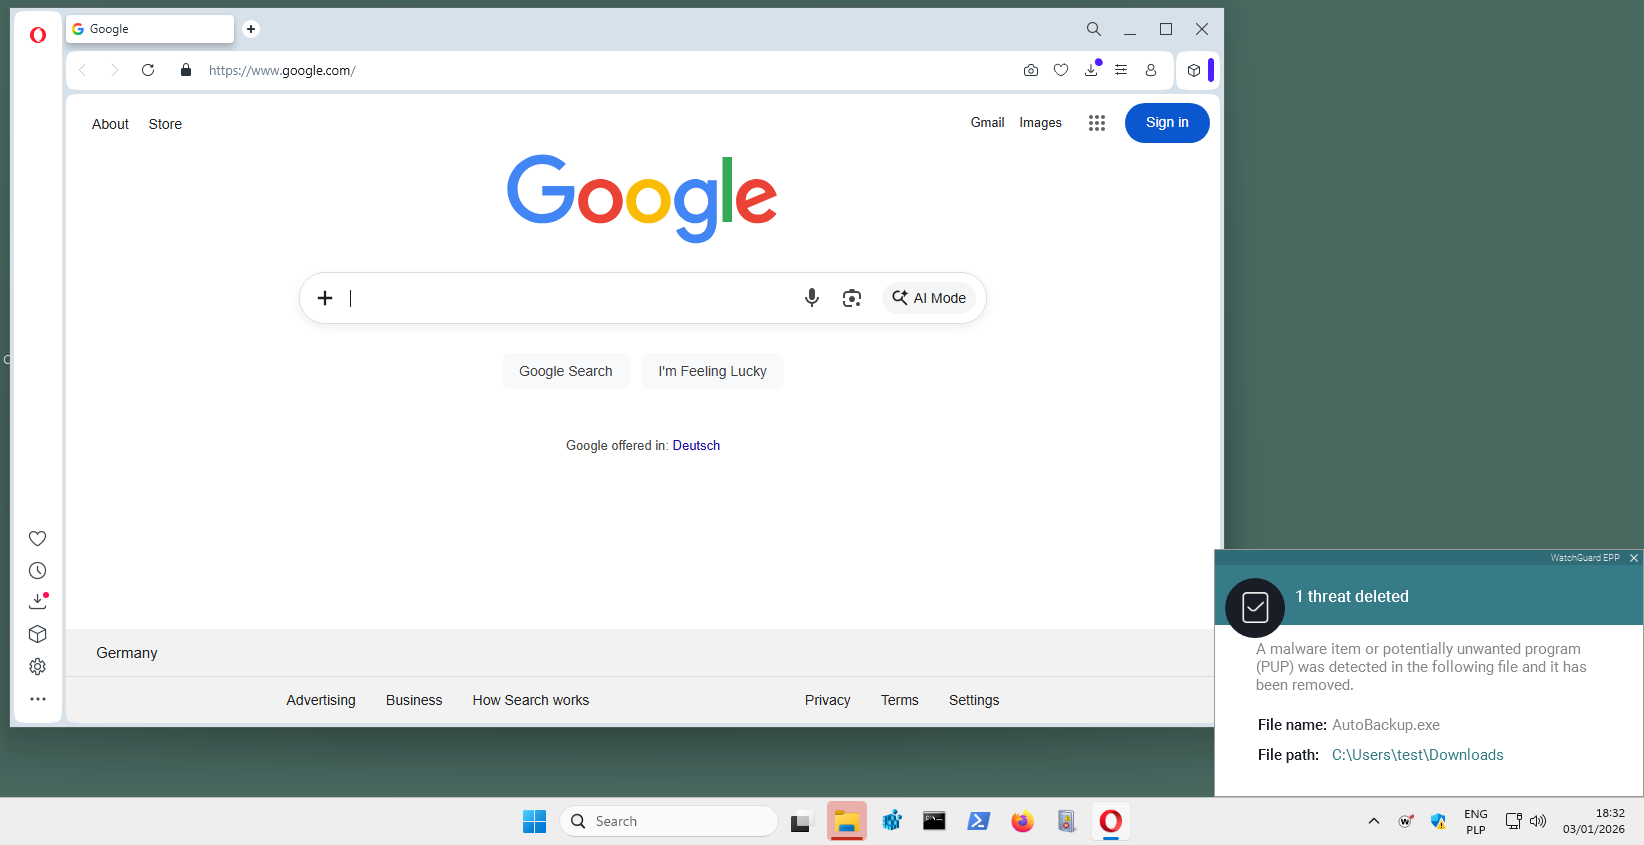The height and width of the screenshot is (845, 1644).
Task: Open History from Opera sidebar
Action: coord(38,571)
